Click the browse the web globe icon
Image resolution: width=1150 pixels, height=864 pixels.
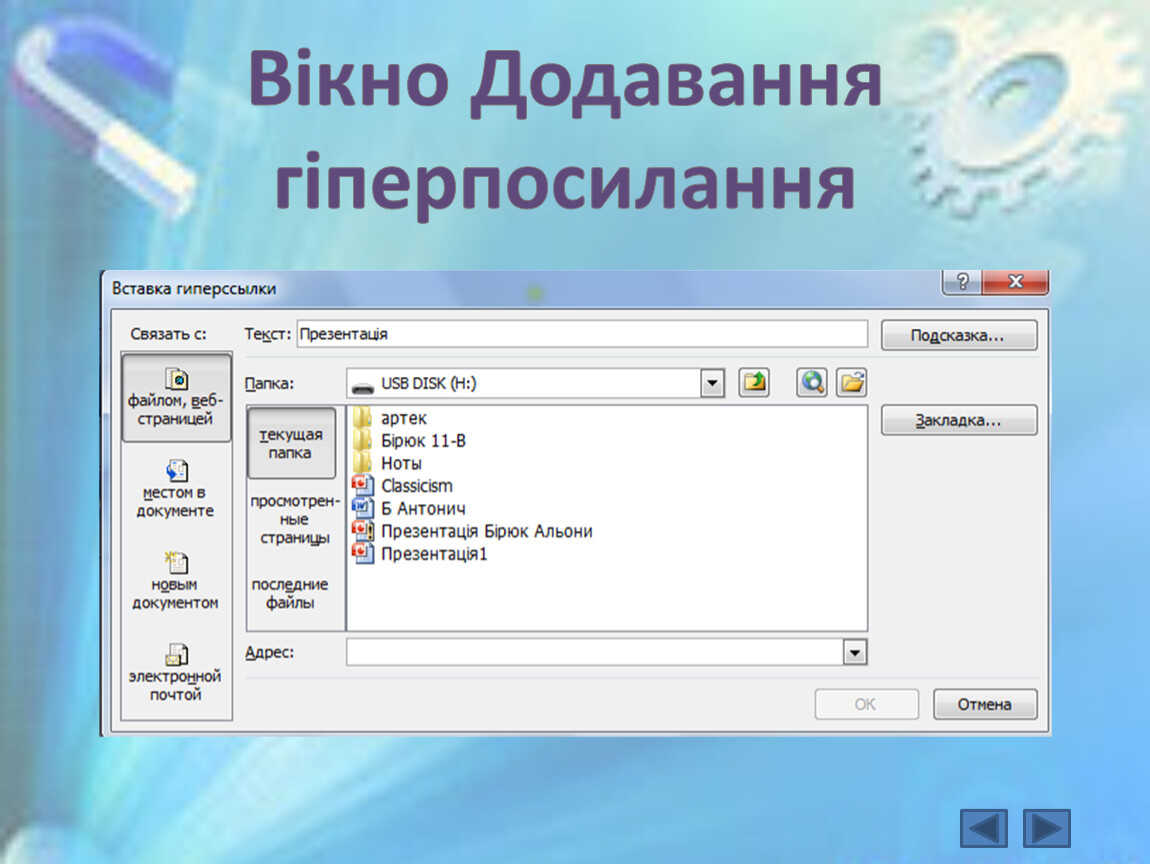coord(812,382)
